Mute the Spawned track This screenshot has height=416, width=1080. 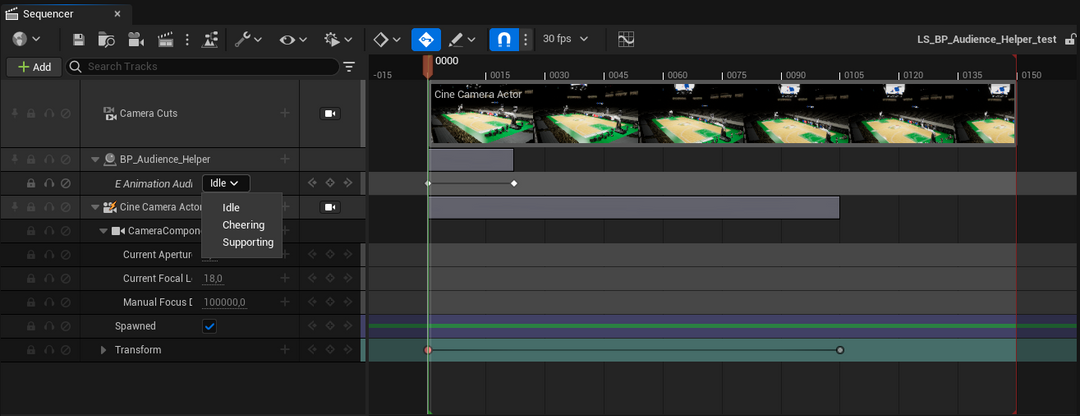coord(66,326)
